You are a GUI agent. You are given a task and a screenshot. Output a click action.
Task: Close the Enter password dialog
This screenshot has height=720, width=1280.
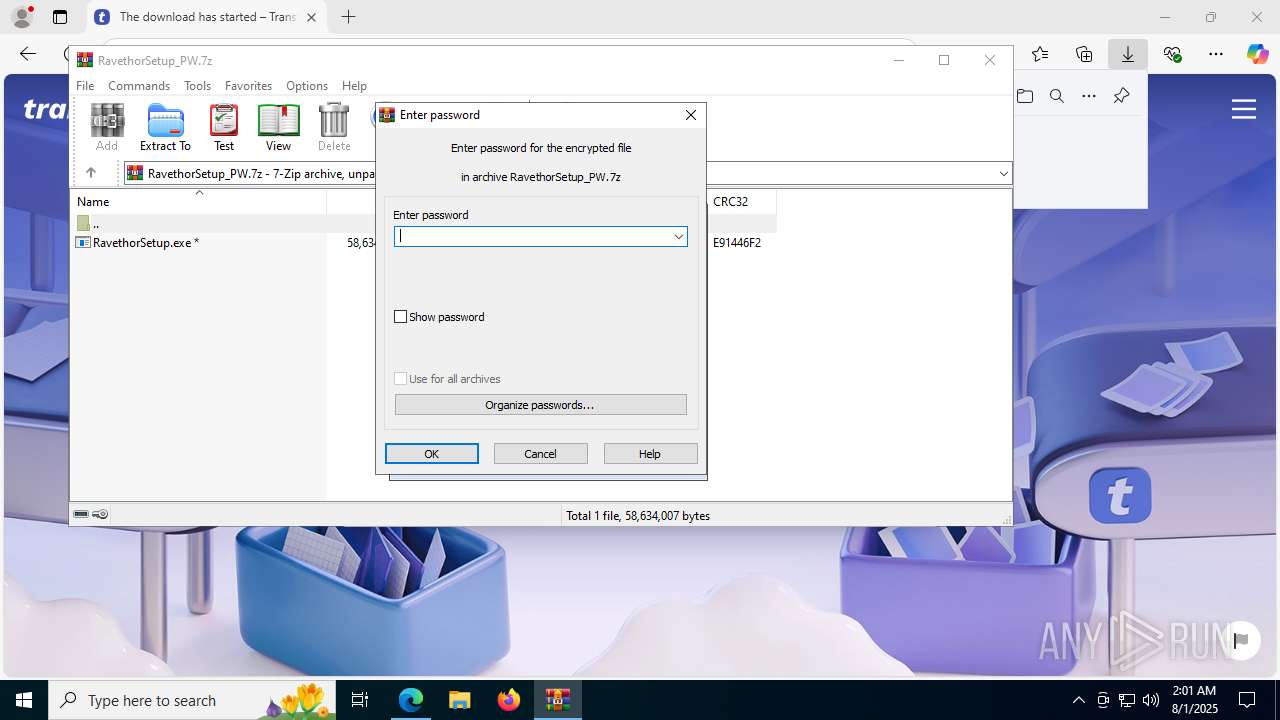click(x=690, y=115)
